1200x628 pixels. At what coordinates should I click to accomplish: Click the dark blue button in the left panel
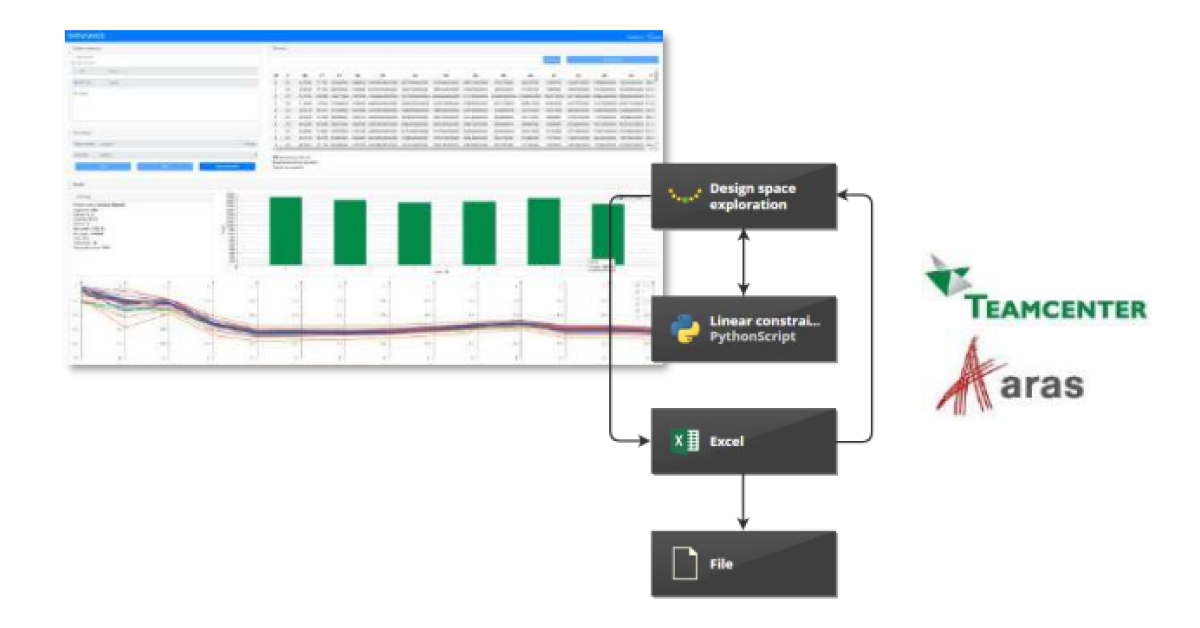(x=228, y=166)
